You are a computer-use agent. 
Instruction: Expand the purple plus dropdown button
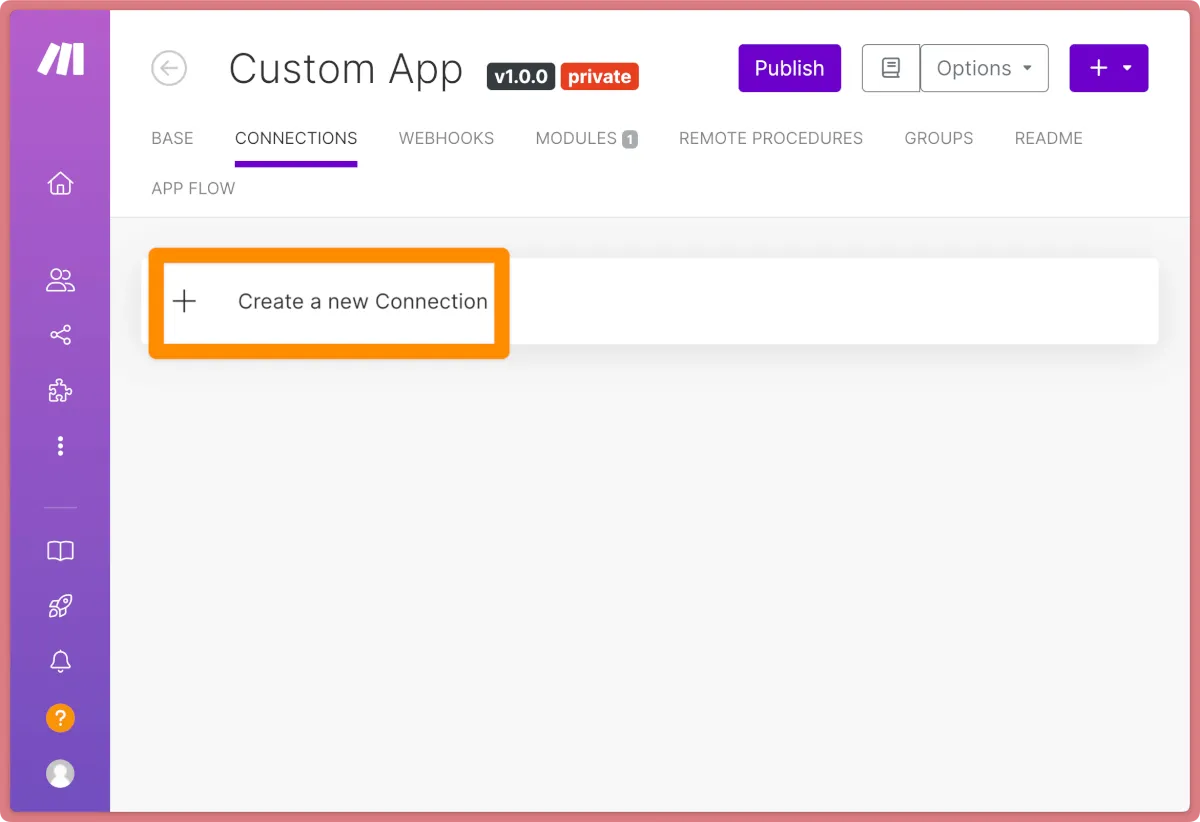pyautogui.click(x=1108, y=69)
